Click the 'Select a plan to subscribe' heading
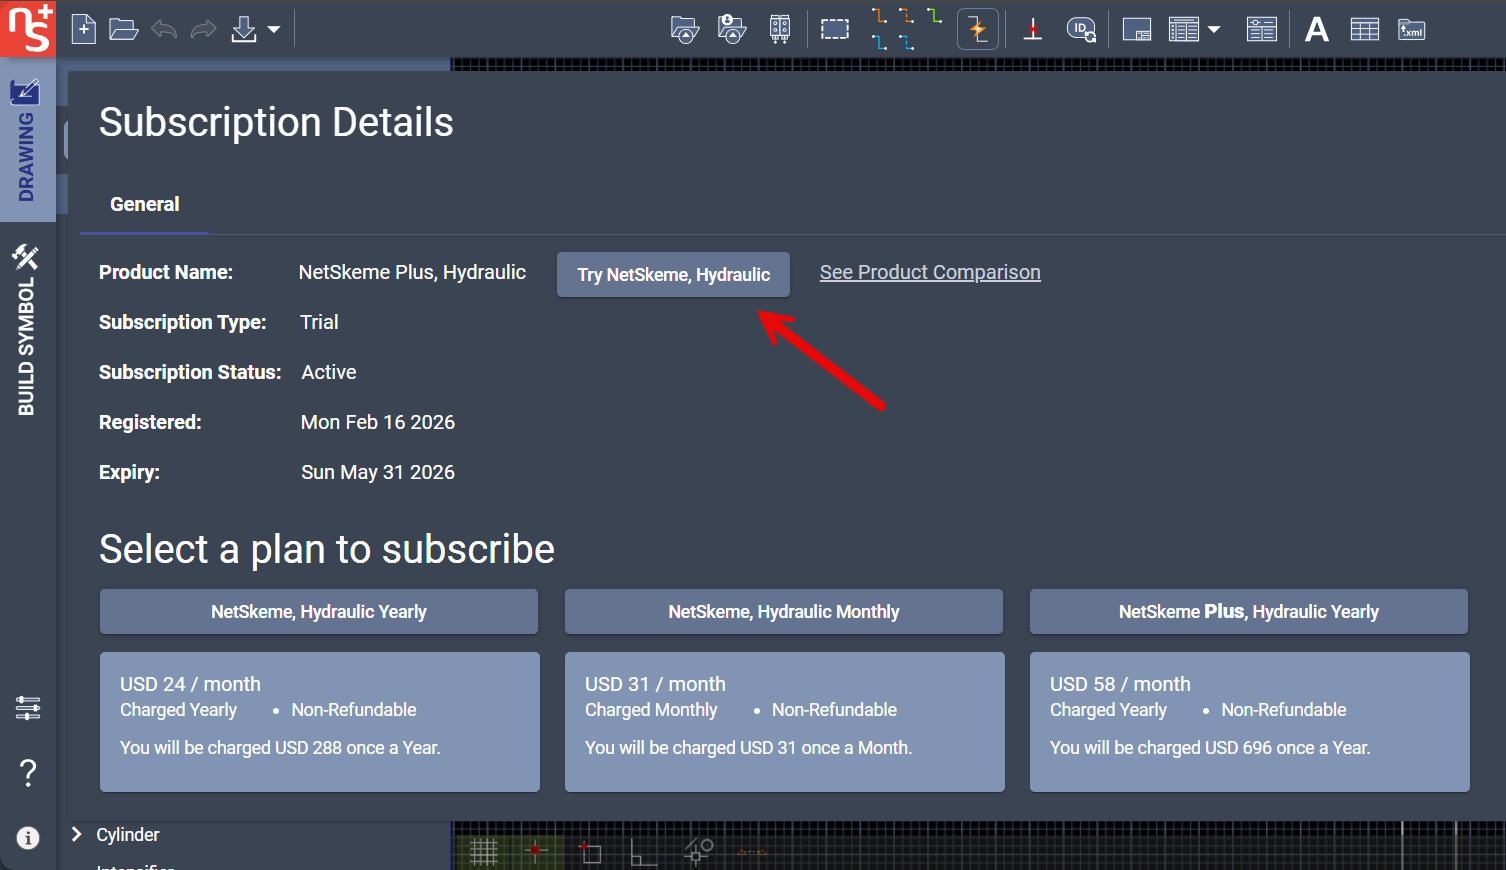 (x=327, y=549)
